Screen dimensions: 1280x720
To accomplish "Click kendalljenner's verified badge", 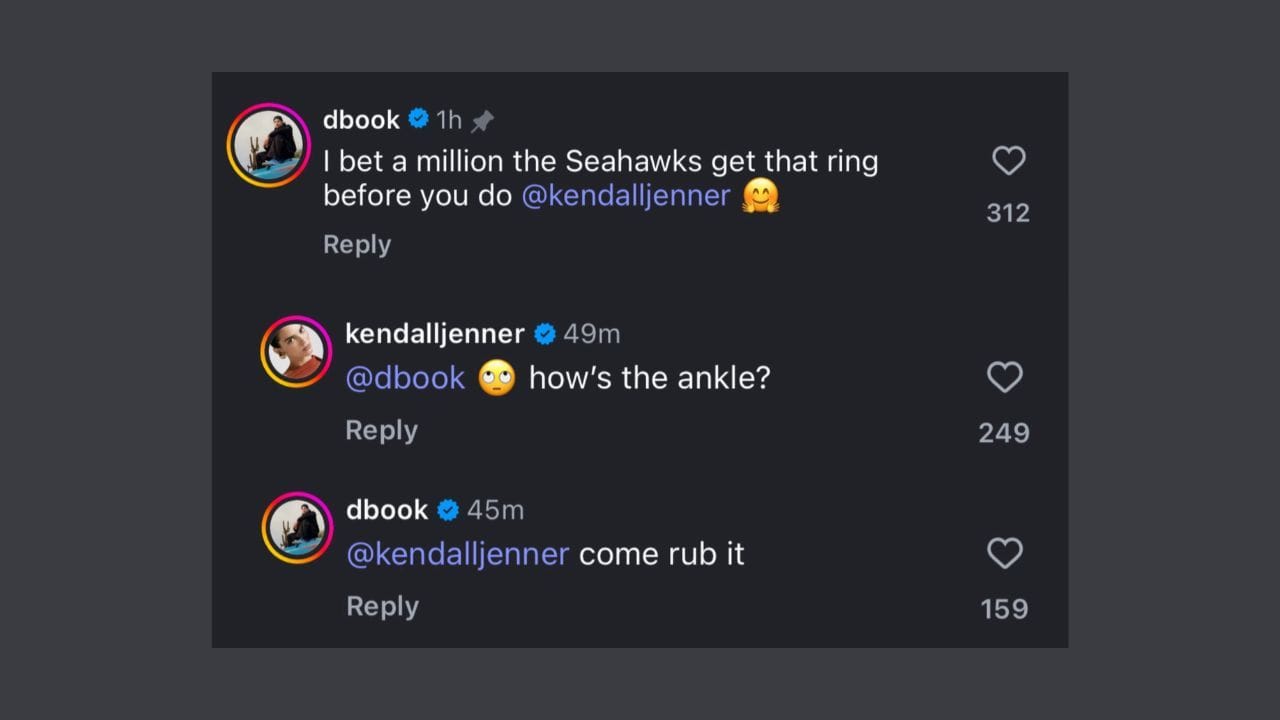I will 545,333.
